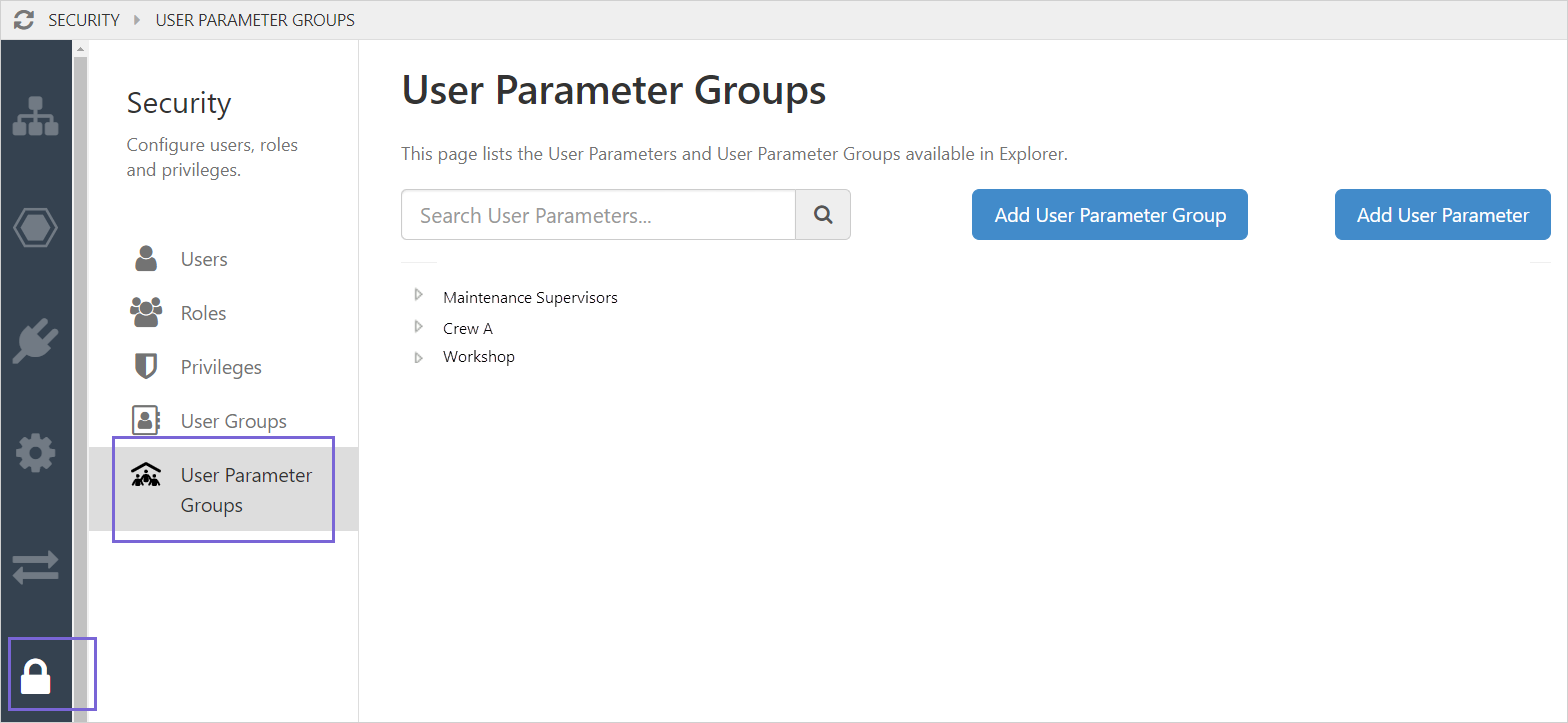Viewport: 1568px width, 723px height.
Task: Focus the Search User Parameters field
Action: (x=598, y=215)
